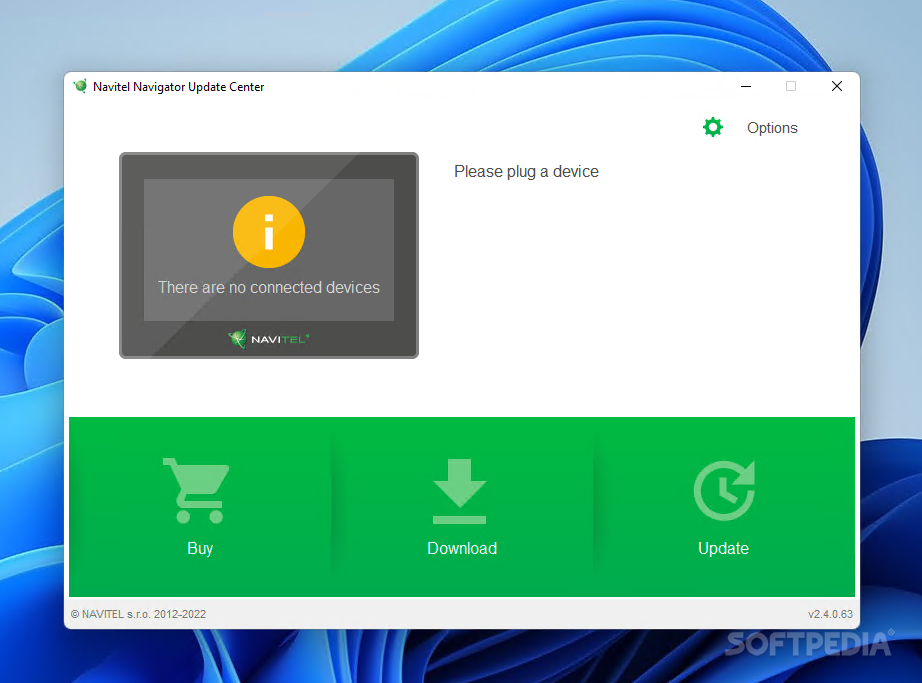
Task: Click the disabled maximize window button
Action: tap(791, 86)
